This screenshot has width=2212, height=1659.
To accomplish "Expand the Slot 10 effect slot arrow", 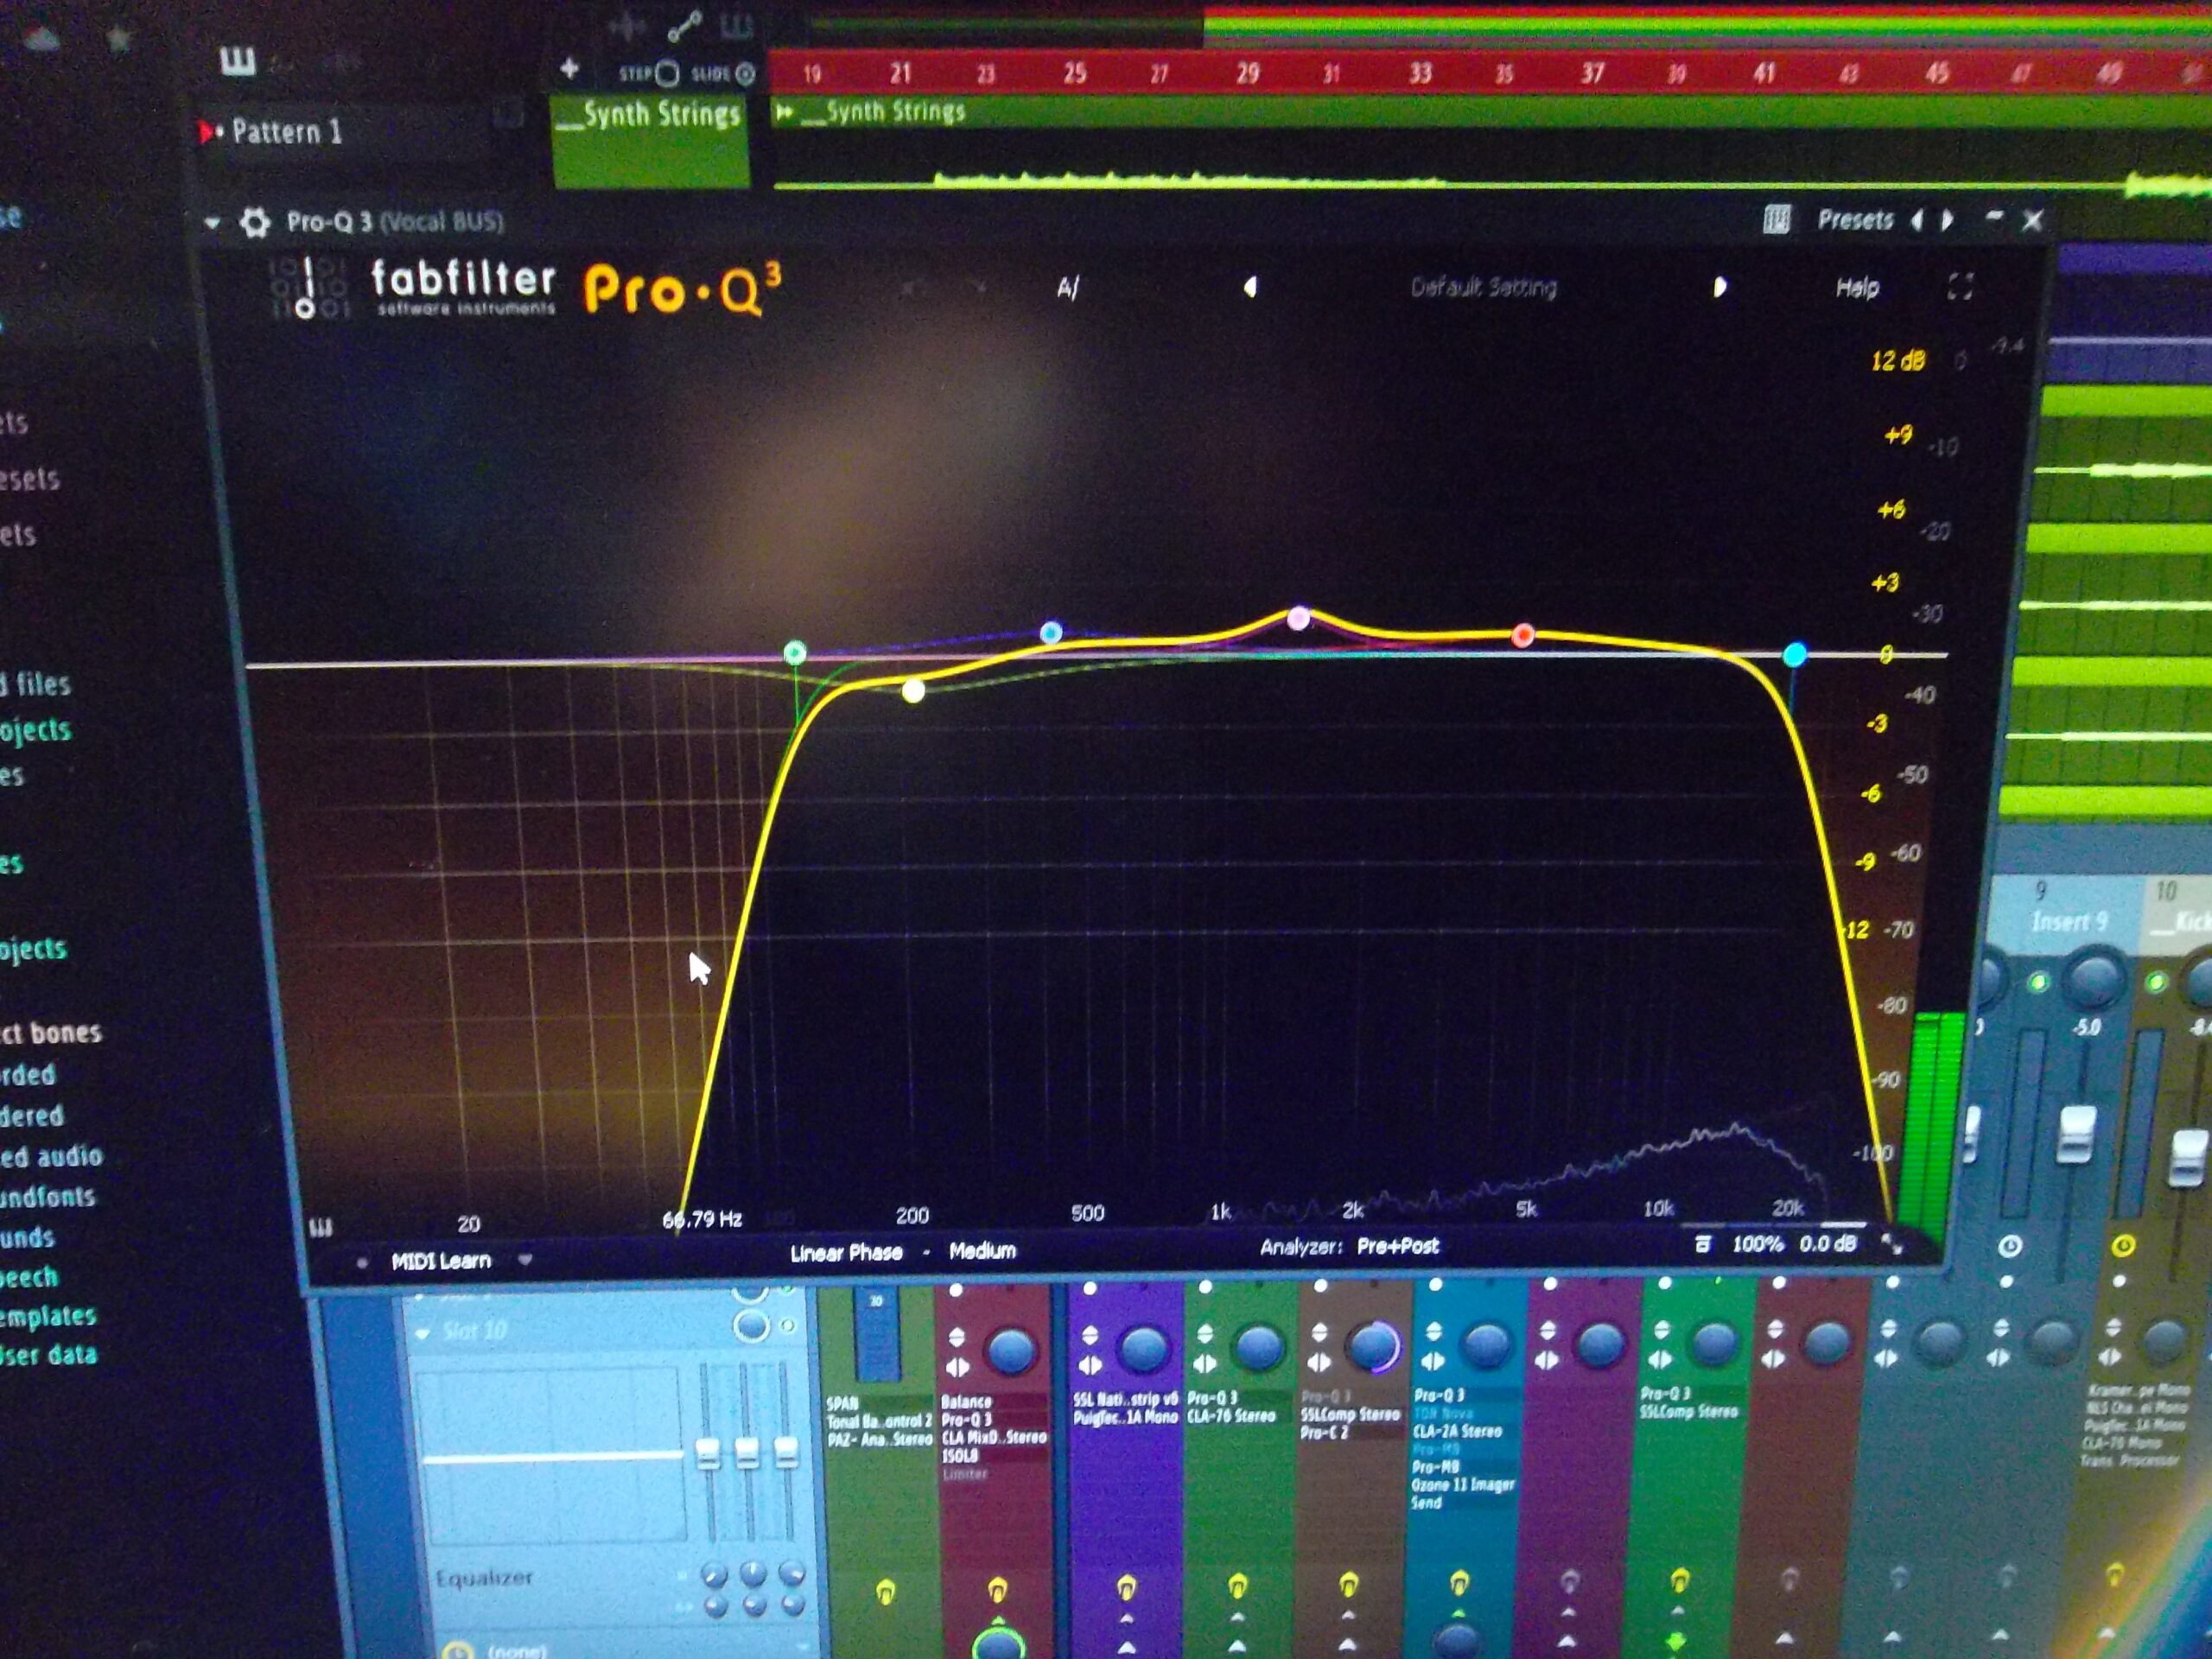I will point(422,1332).
